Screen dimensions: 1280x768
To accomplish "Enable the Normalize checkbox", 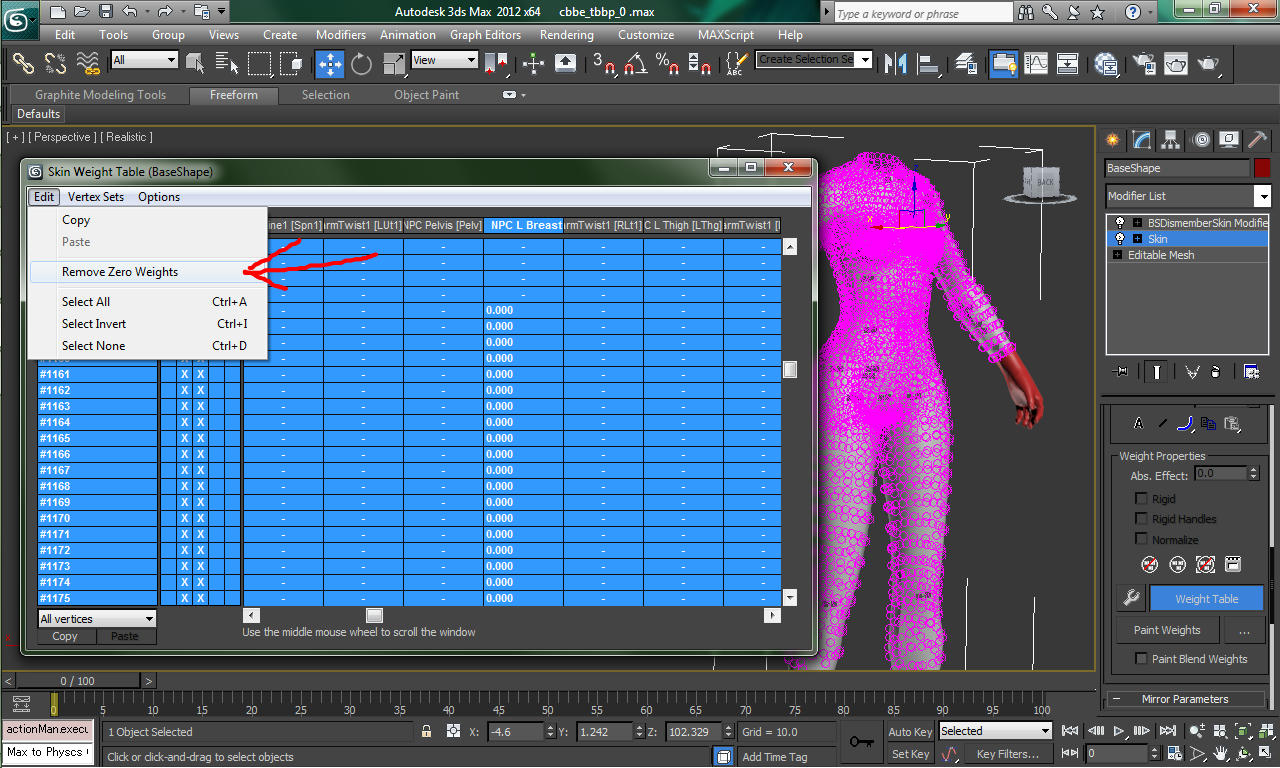I will (1141, 540).
